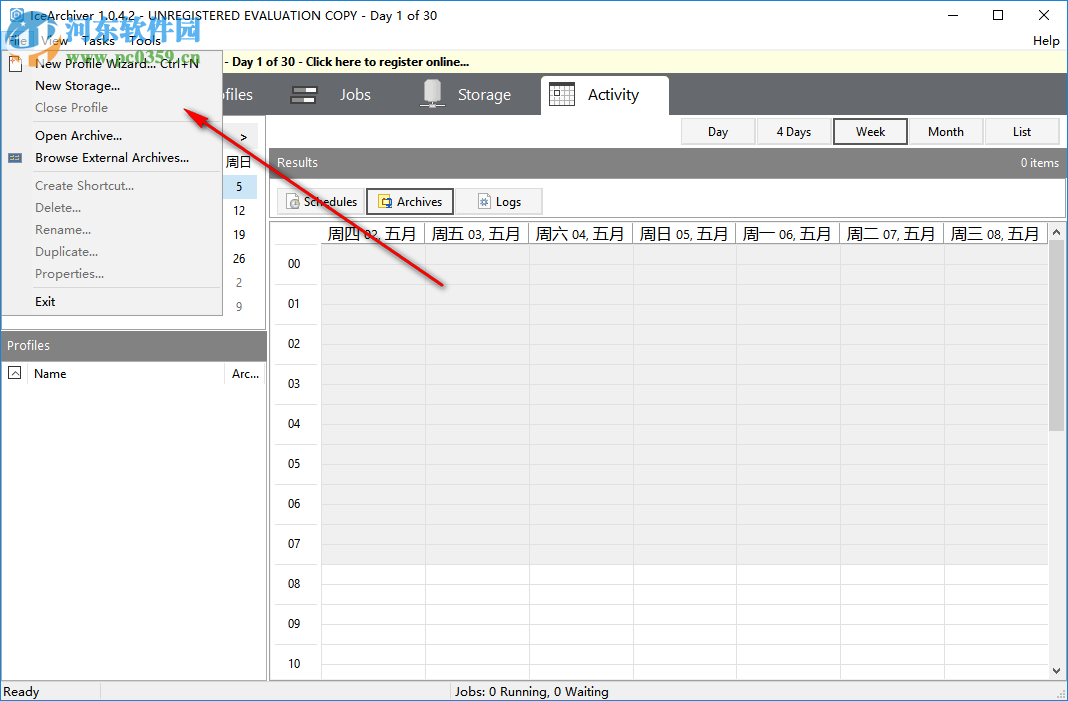Screen dimensions: 1068x701
Task: Show the Day view
Action: [x=718, y=131]
